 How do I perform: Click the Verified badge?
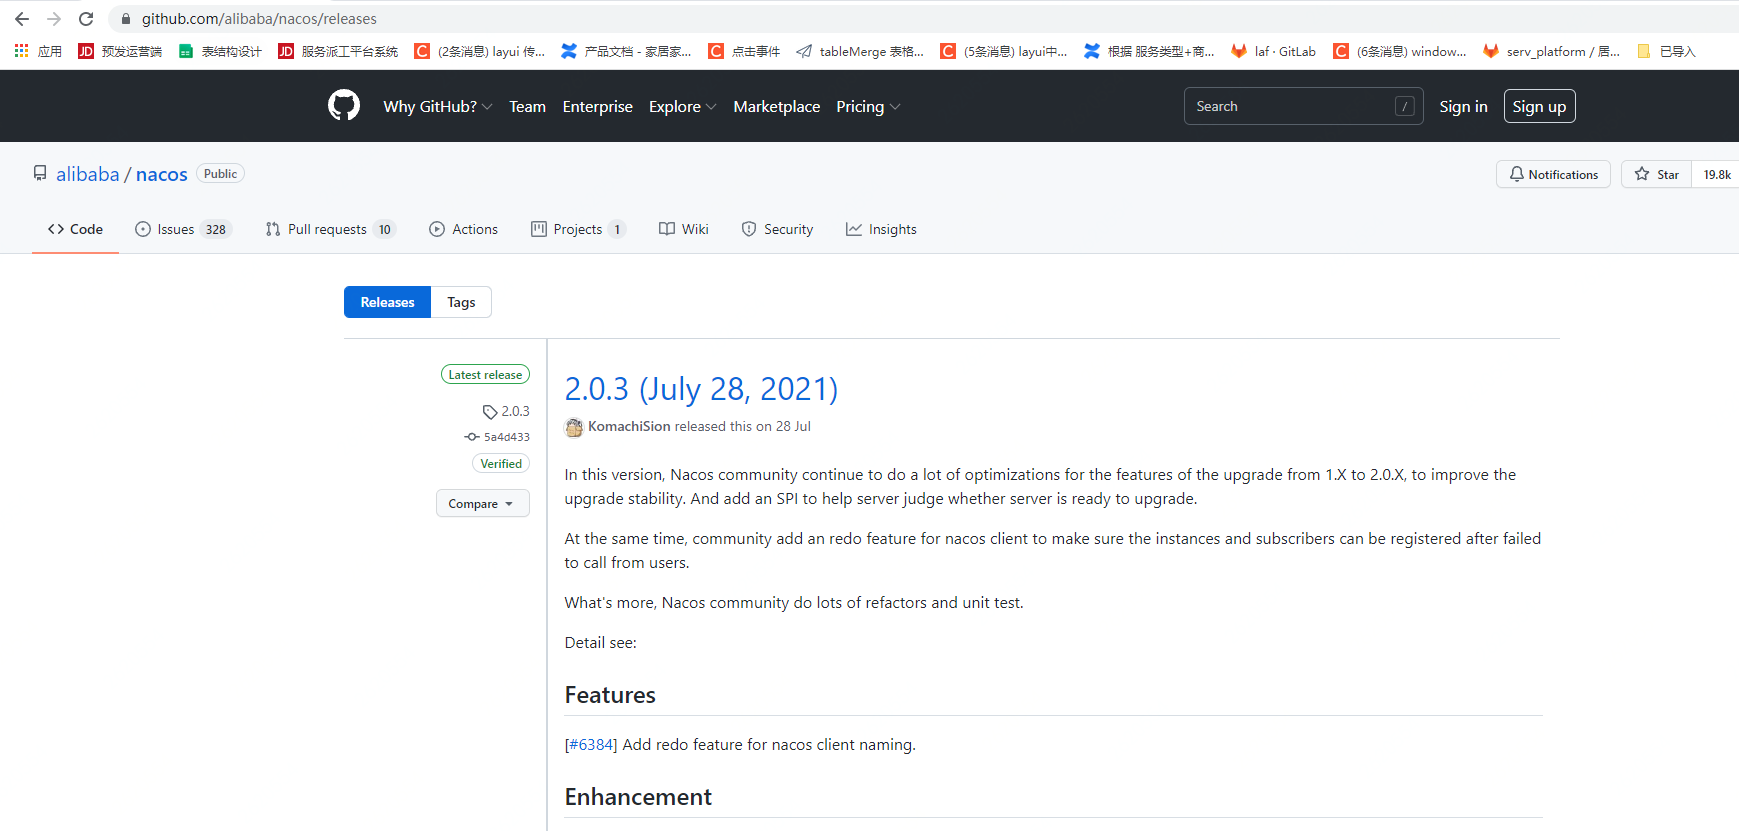click(x=501, y=463)
